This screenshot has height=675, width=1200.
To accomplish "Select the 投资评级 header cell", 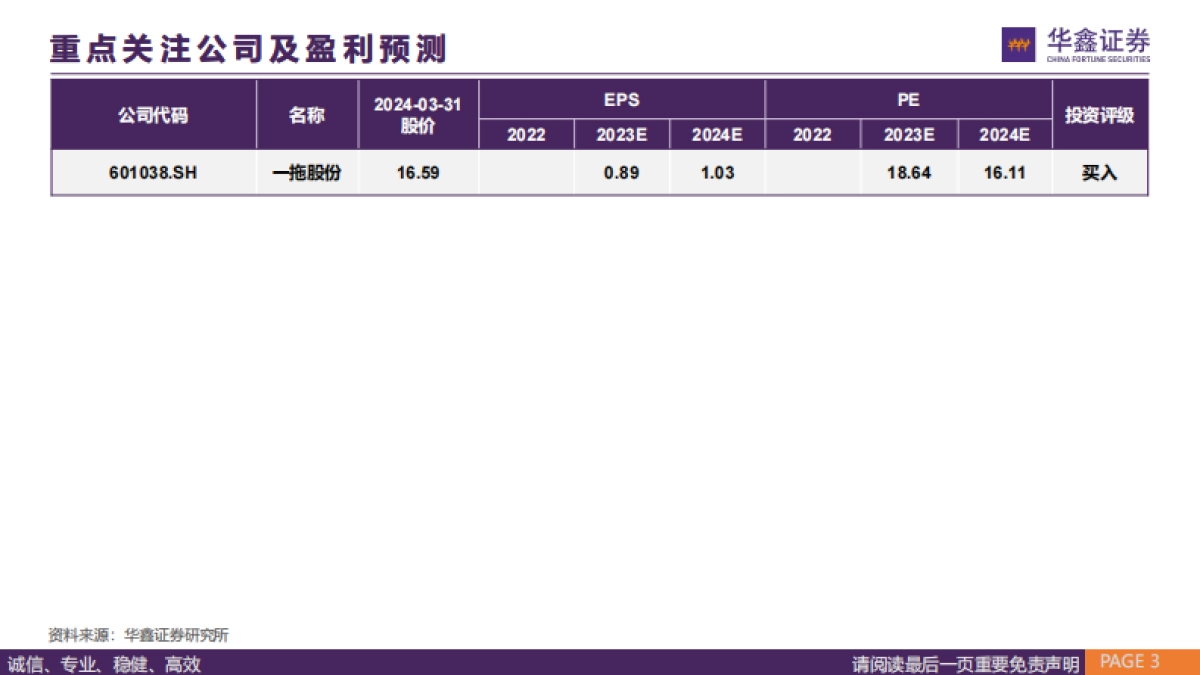I will (x=1098, y=113).
